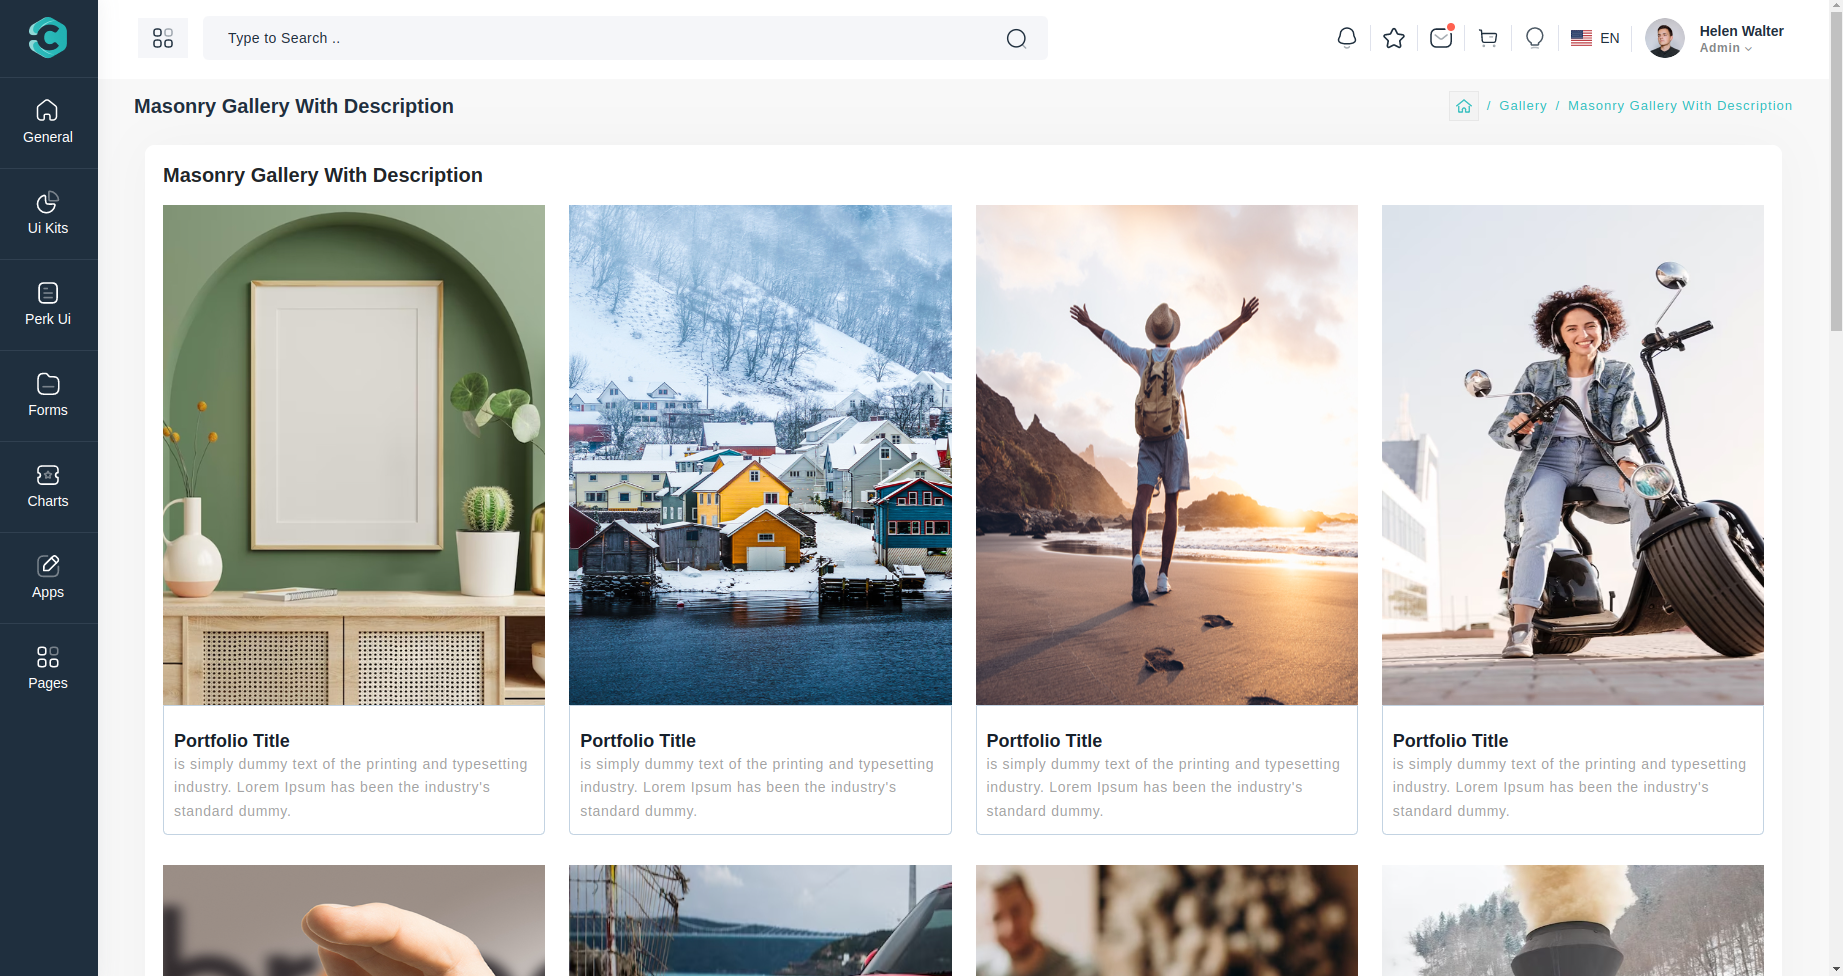
Task: Click Portfolio Title under picture frame image
Action: pos(232,741)
